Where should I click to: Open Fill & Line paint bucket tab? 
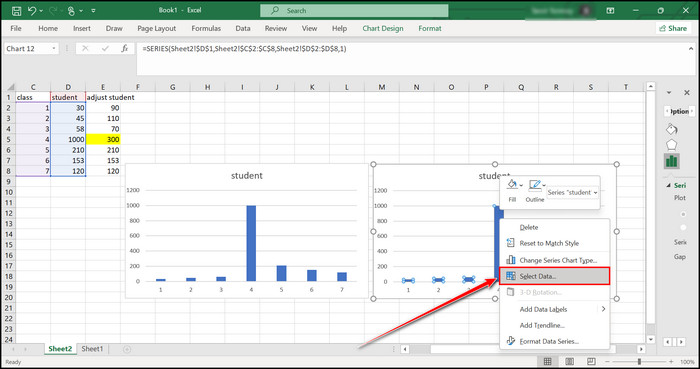pyautogui.click(x=671, y=129)
